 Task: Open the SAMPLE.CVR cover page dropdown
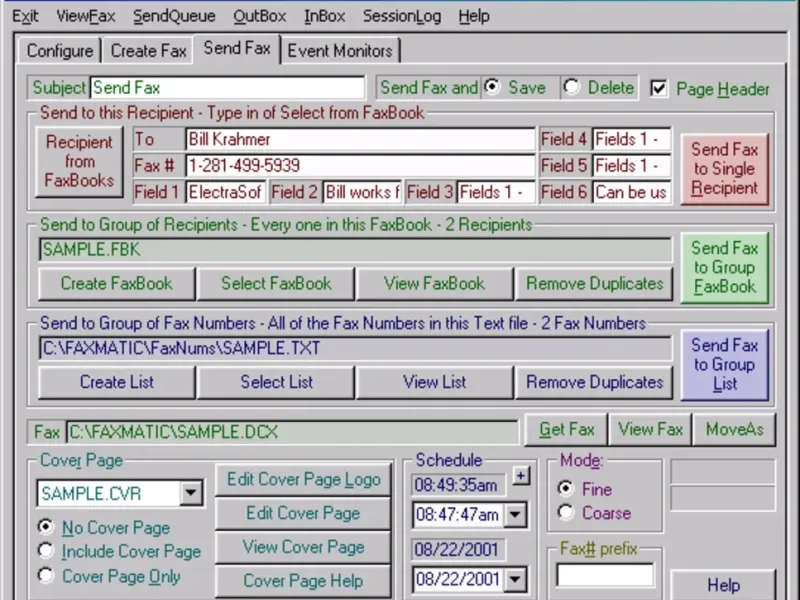(191, 493)
